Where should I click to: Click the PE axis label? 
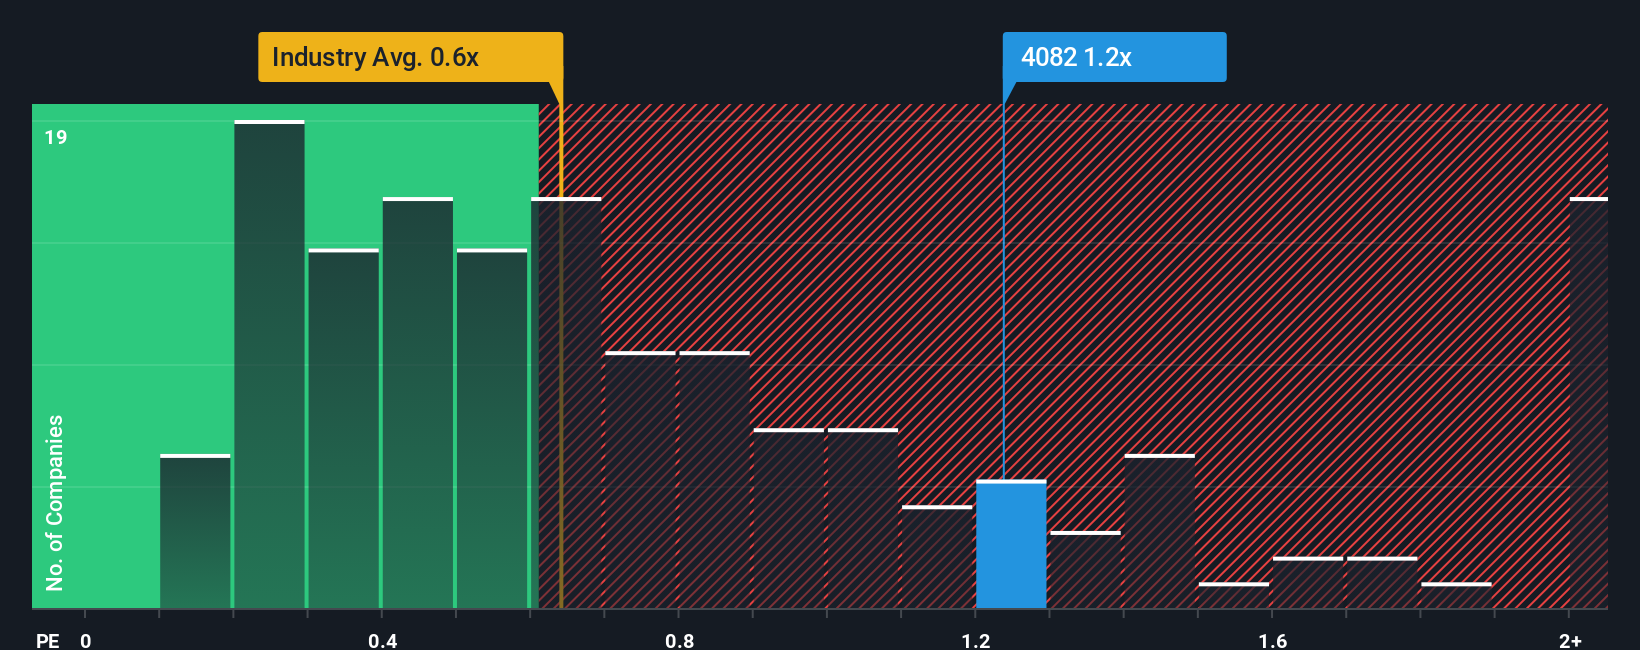[48, 640]
